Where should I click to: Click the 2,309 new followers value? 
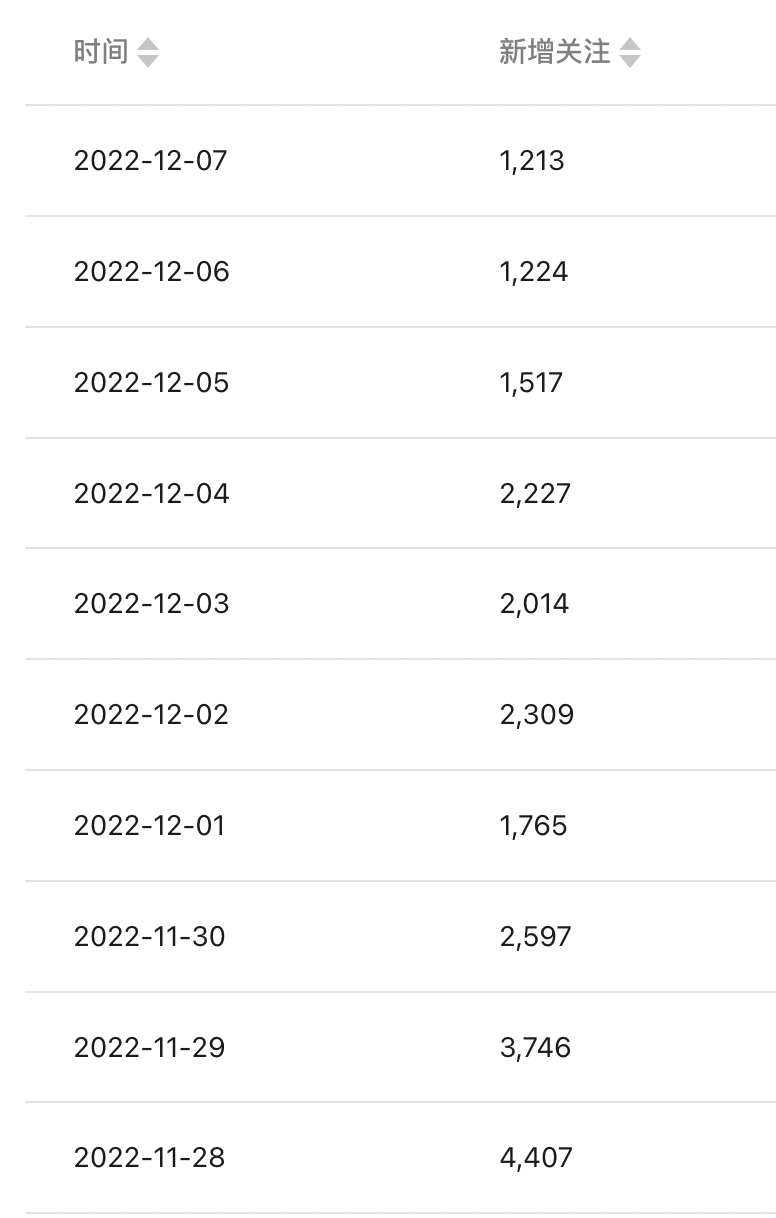pos(537,714)
